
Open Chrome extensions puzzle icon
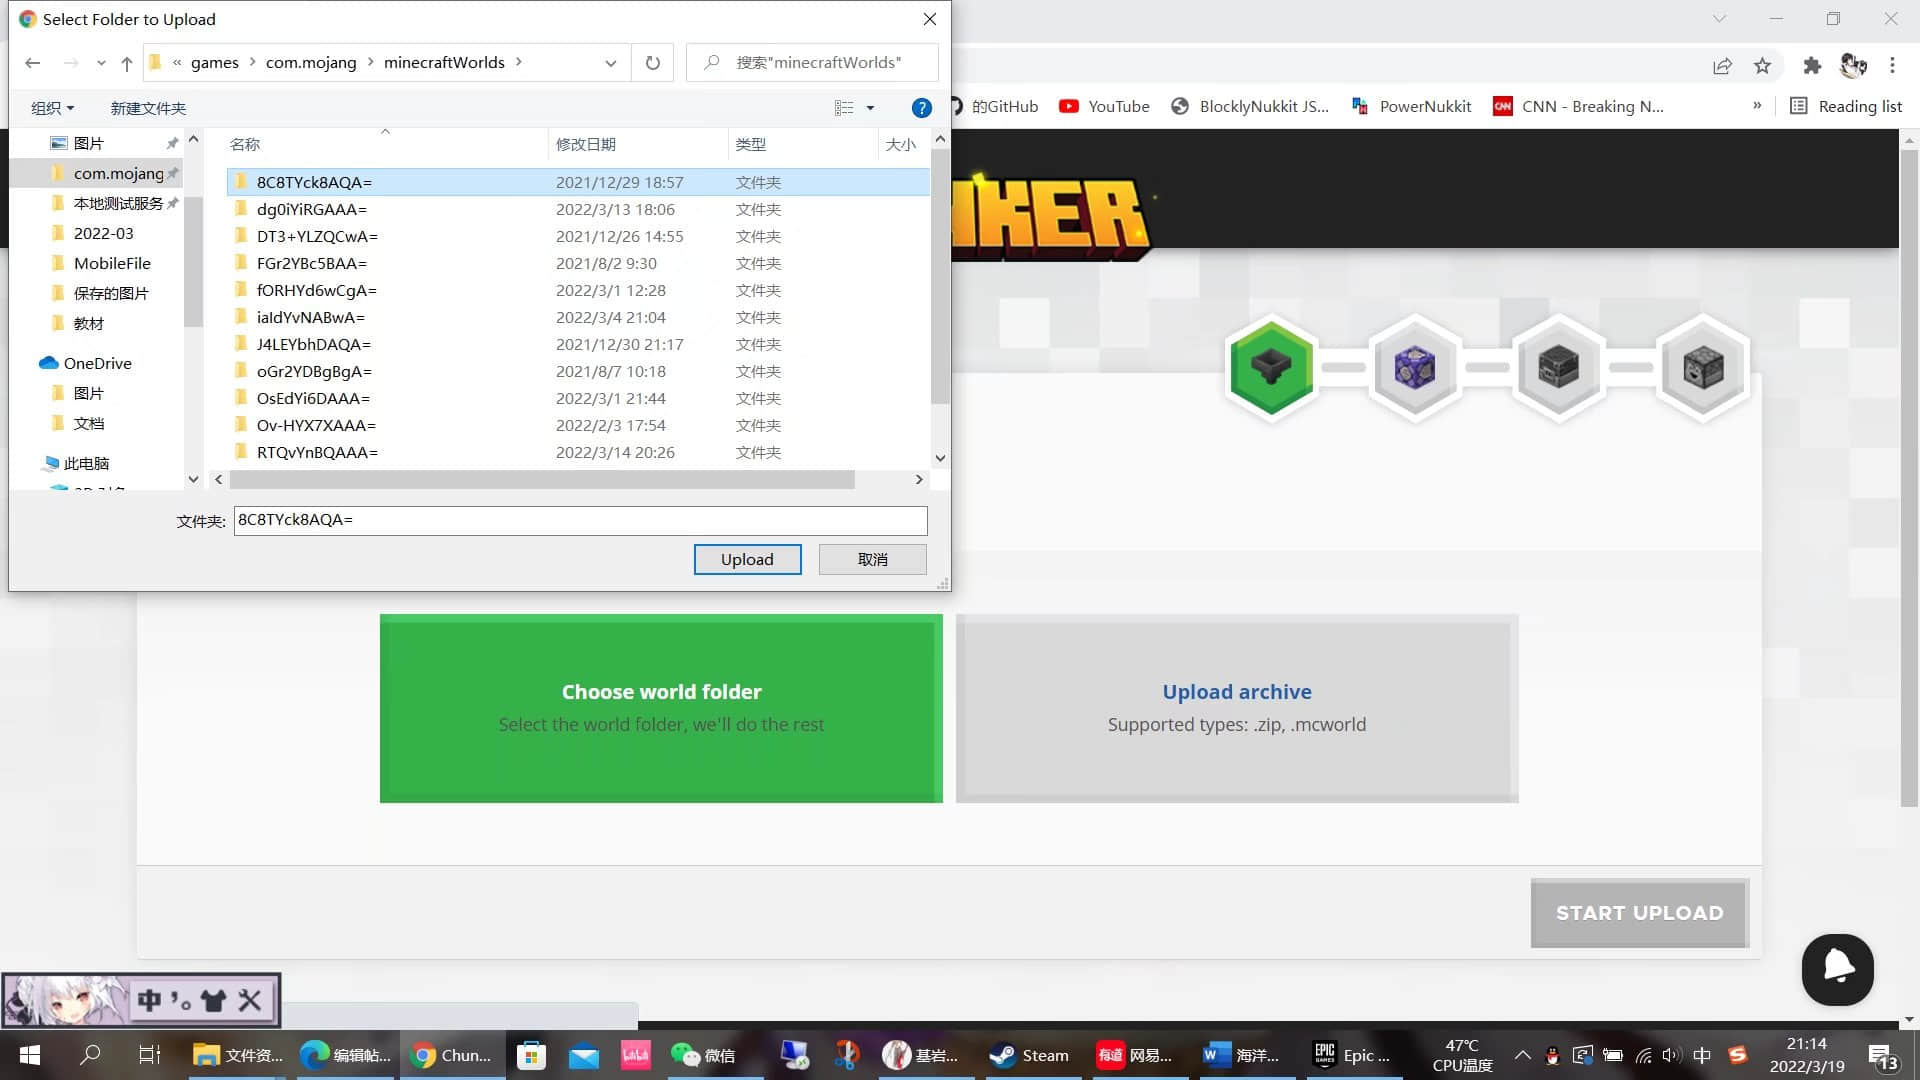coord(1812,66)
